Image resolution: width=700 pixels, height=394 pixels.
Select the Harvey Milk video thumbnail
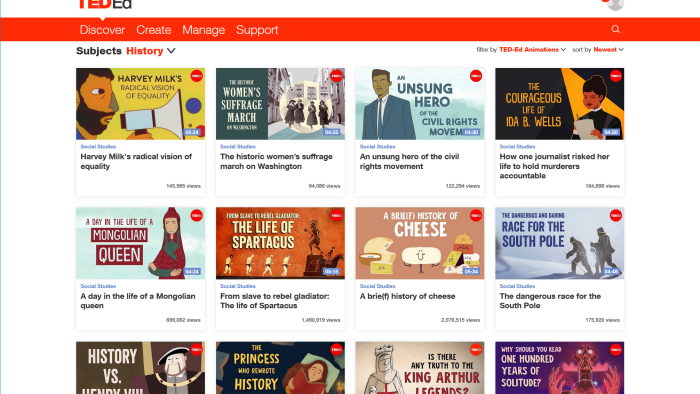pos(141,104)
